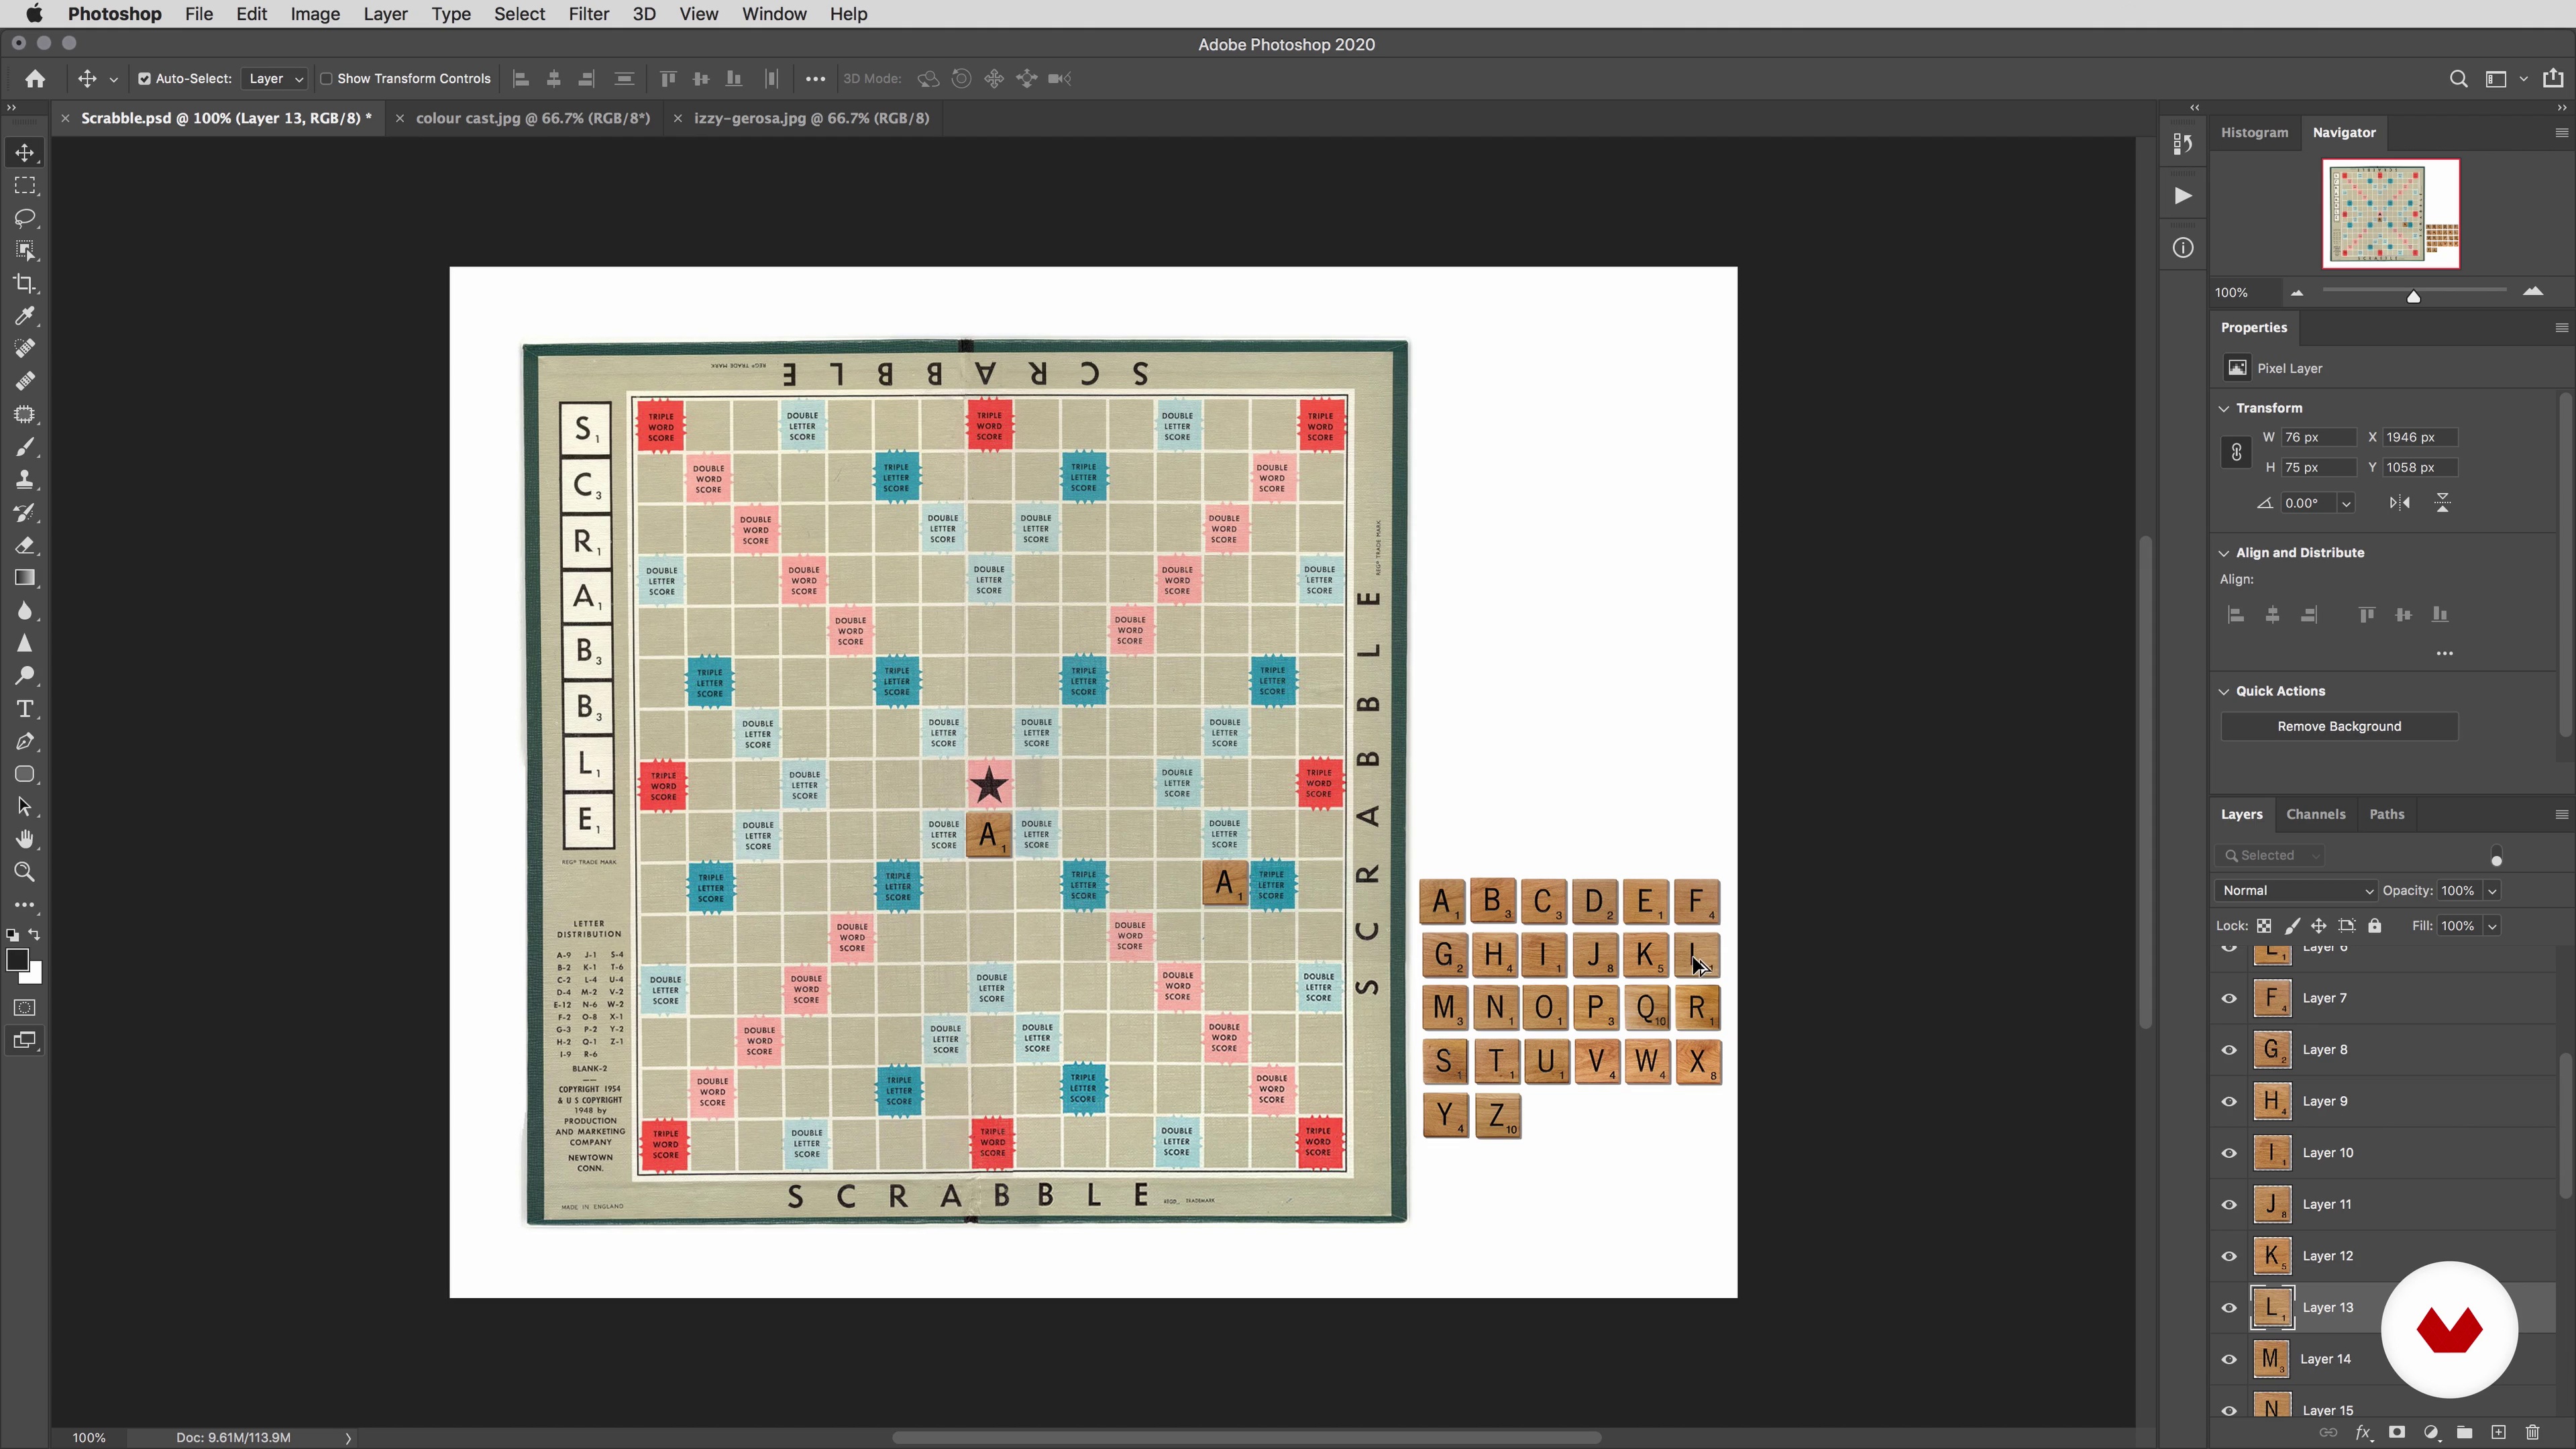The image size is (2576, 1449).
Task: Select the Eraser tool
Action: click(x=25, y=546)
